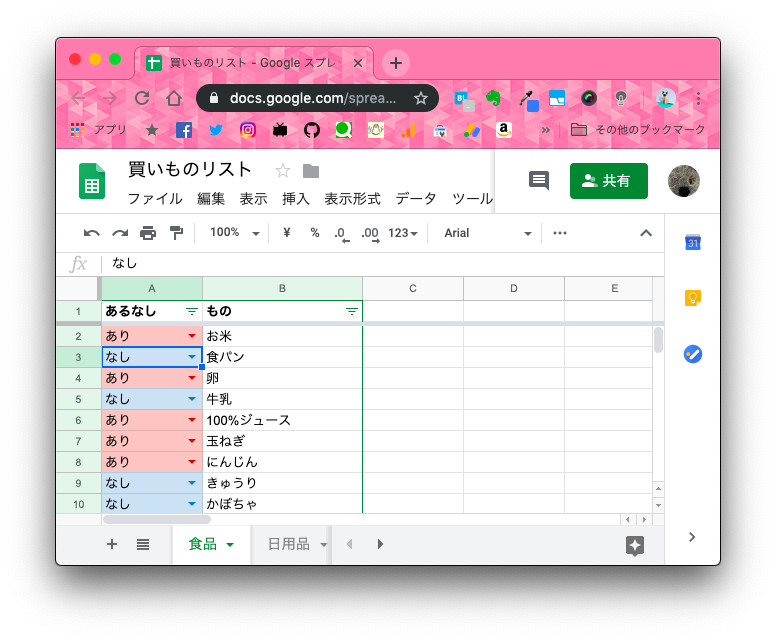
Task: Open データ menu
Action: 416,199
